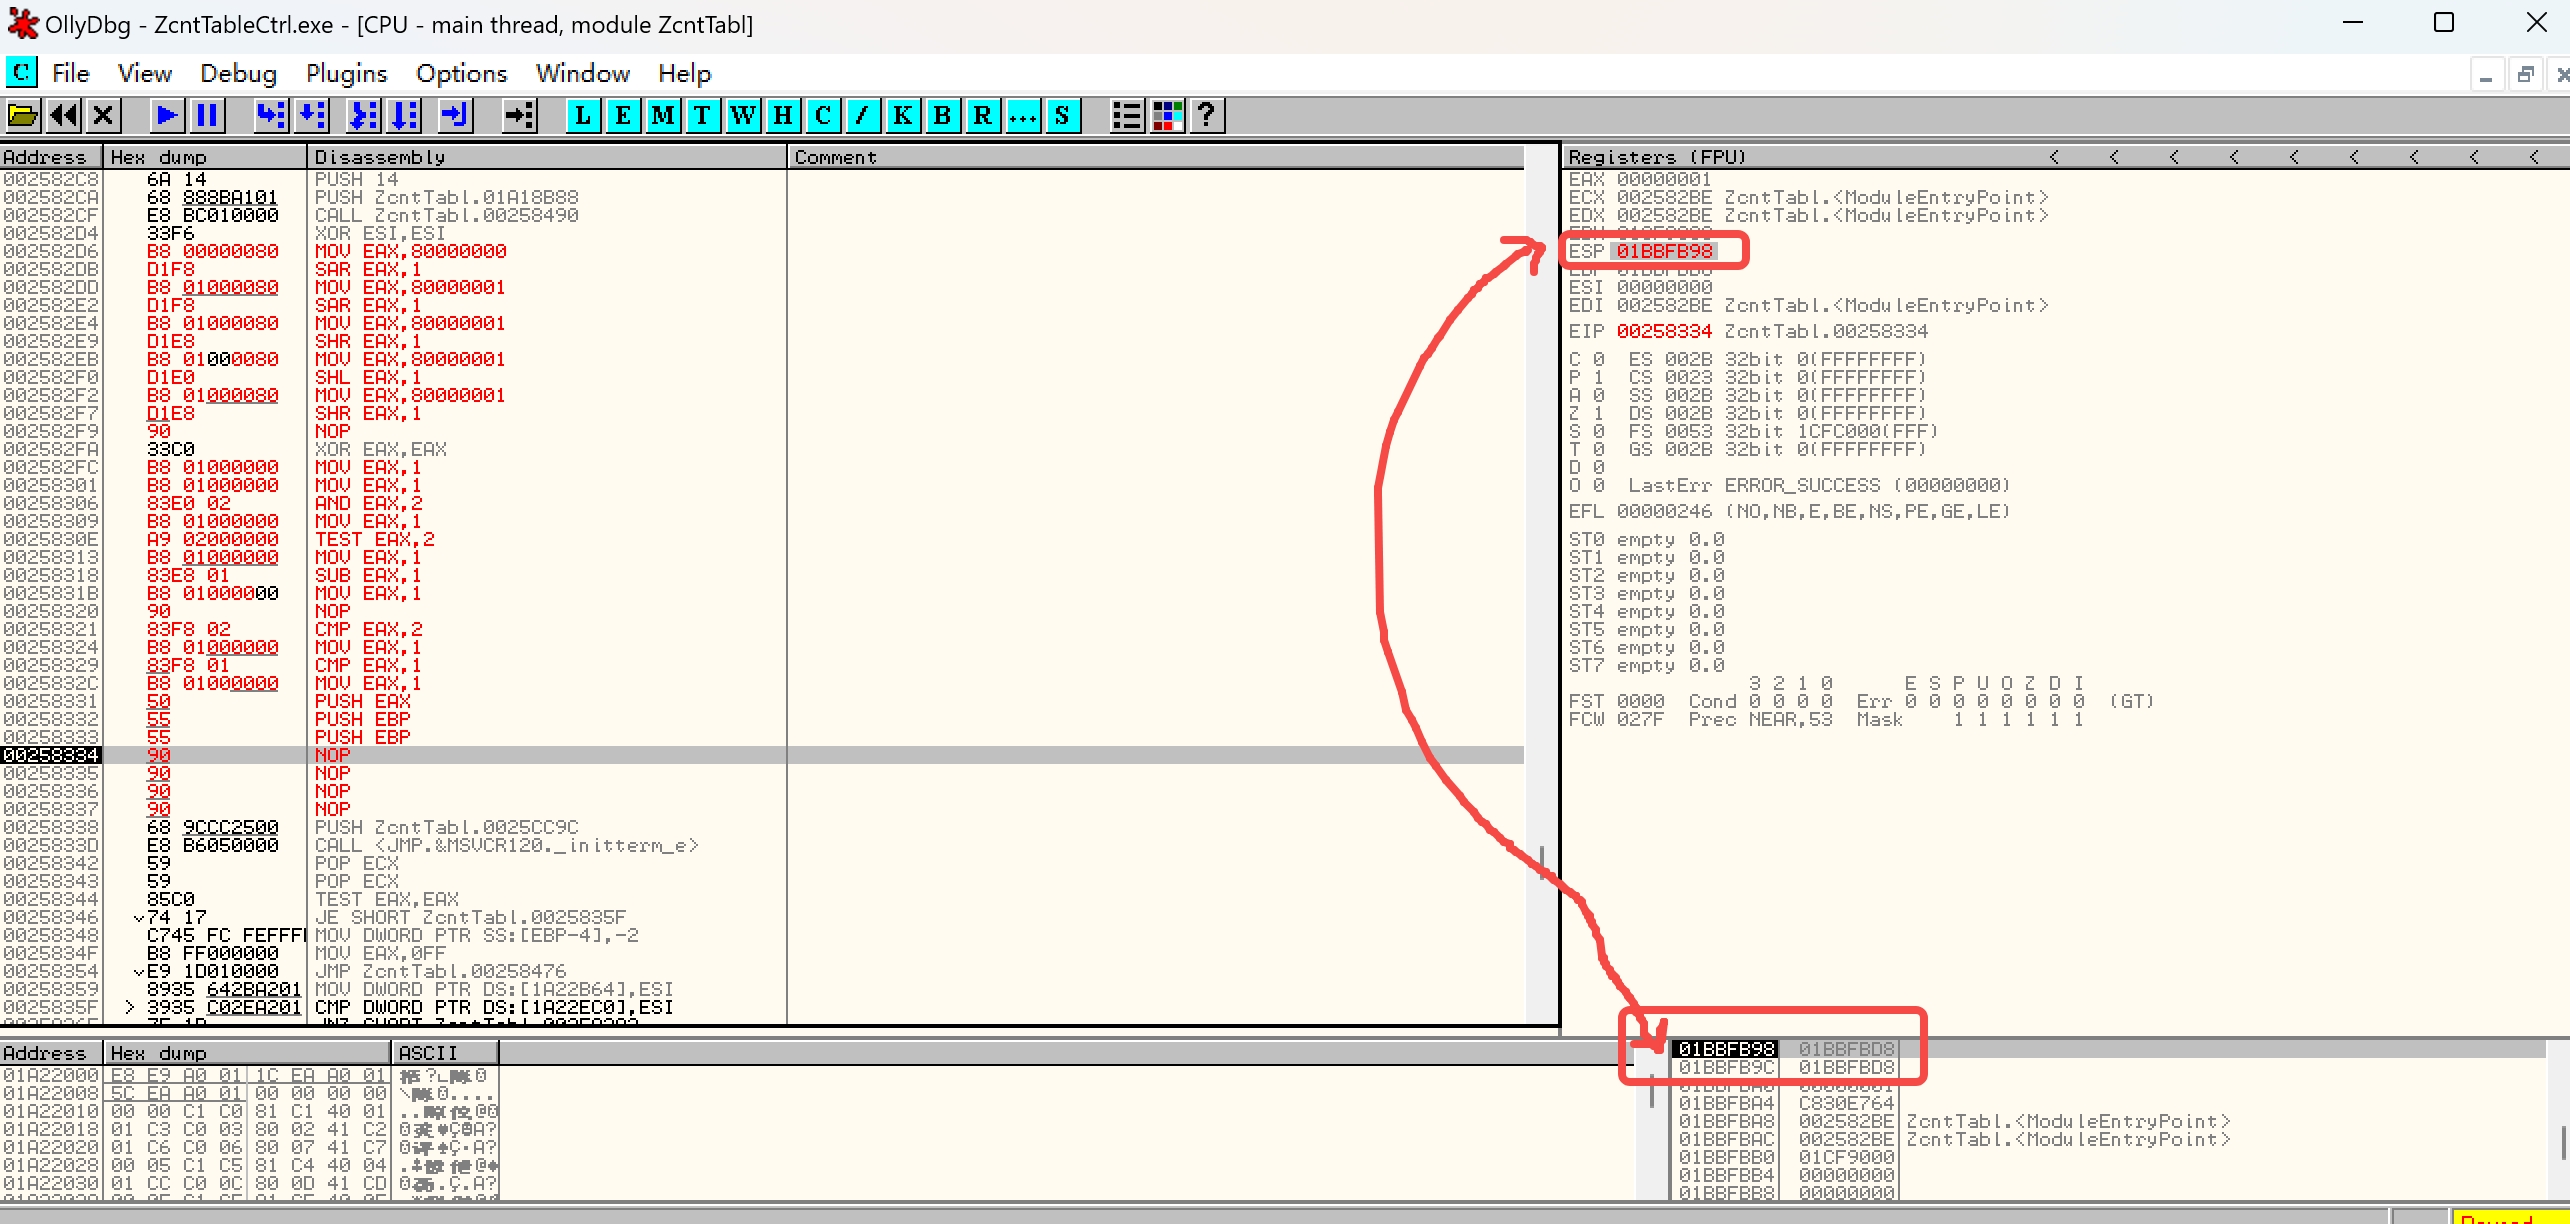Click the Open file folder icon
The width and height of the screenshot is (2570, 1224).
point(23,116)
